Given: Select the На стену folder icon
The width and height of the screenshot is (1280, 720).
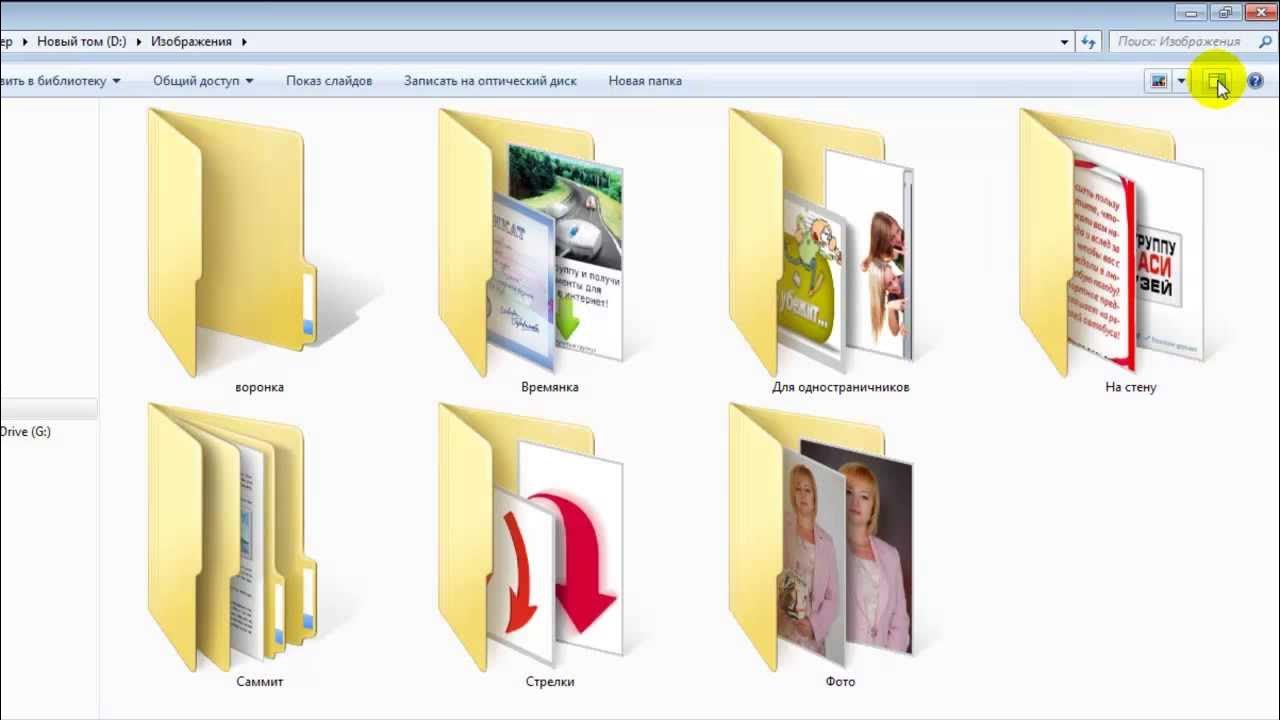Looking at the screenshot, I should [x=1111, y=242].
